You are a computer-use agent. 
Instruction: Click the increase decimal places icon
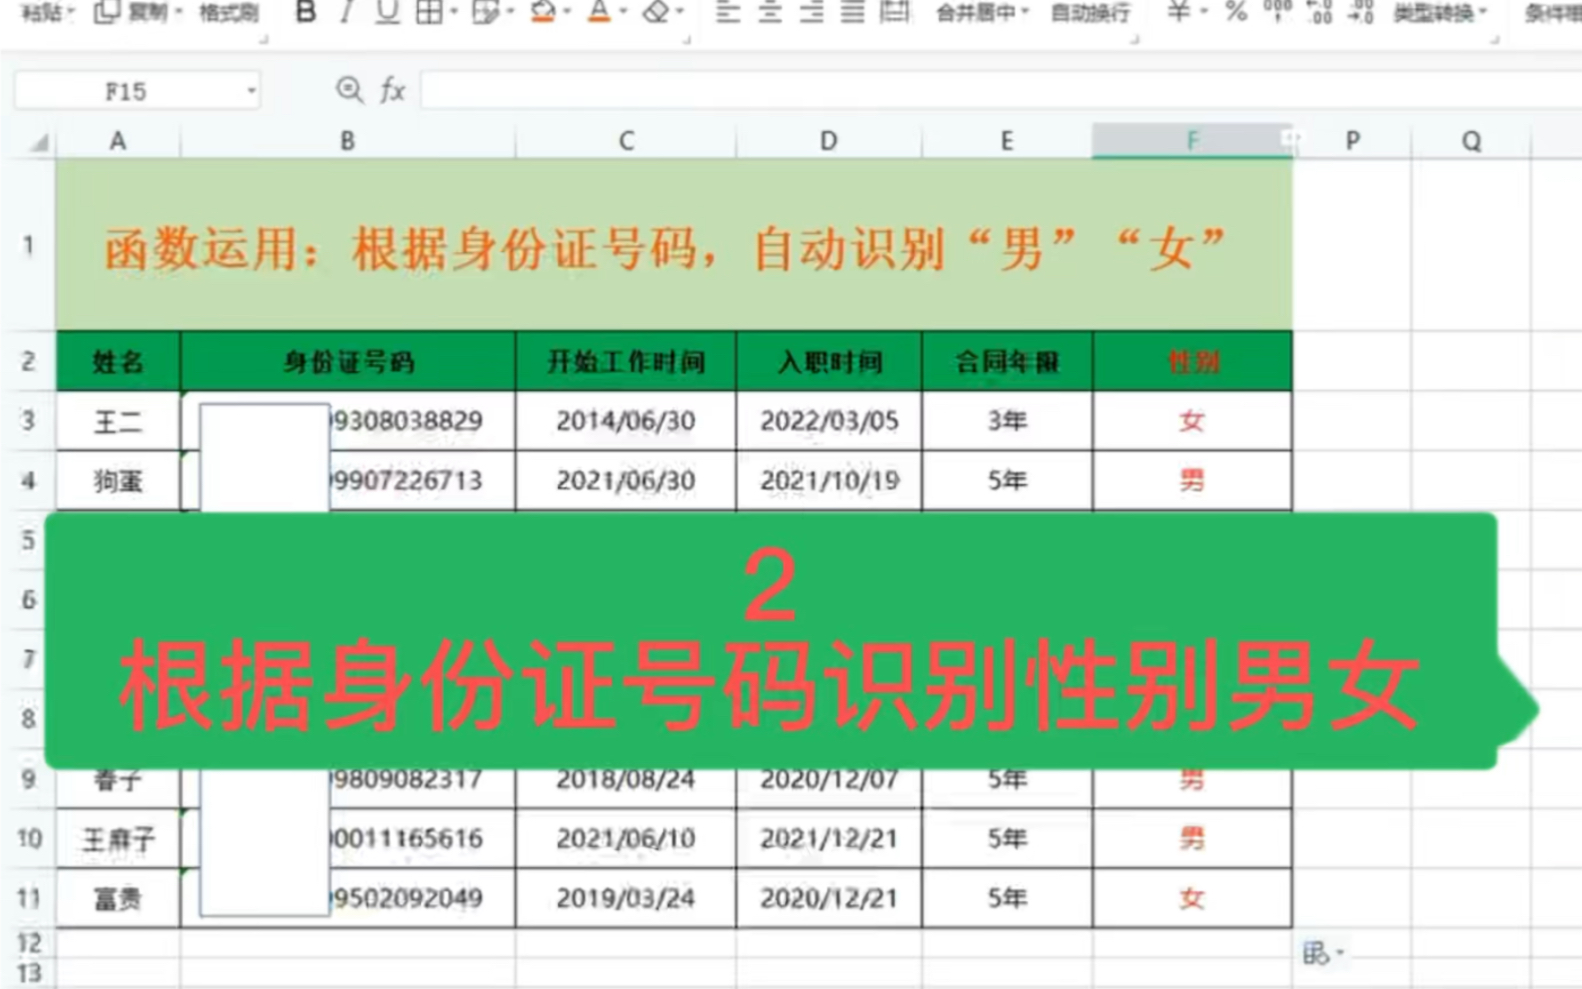pyautogui.click(x=1319, y=12)
